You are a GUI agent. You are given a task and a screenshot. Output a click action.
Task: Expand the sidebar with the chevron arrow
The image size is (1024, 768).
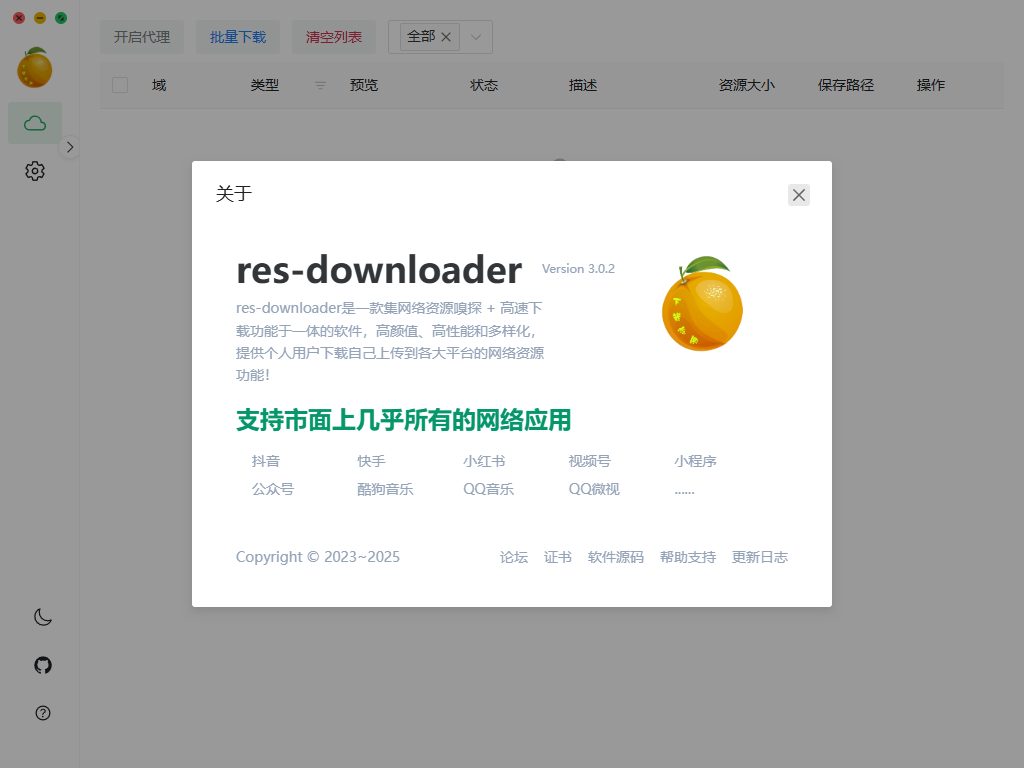(x=69, y=147)
